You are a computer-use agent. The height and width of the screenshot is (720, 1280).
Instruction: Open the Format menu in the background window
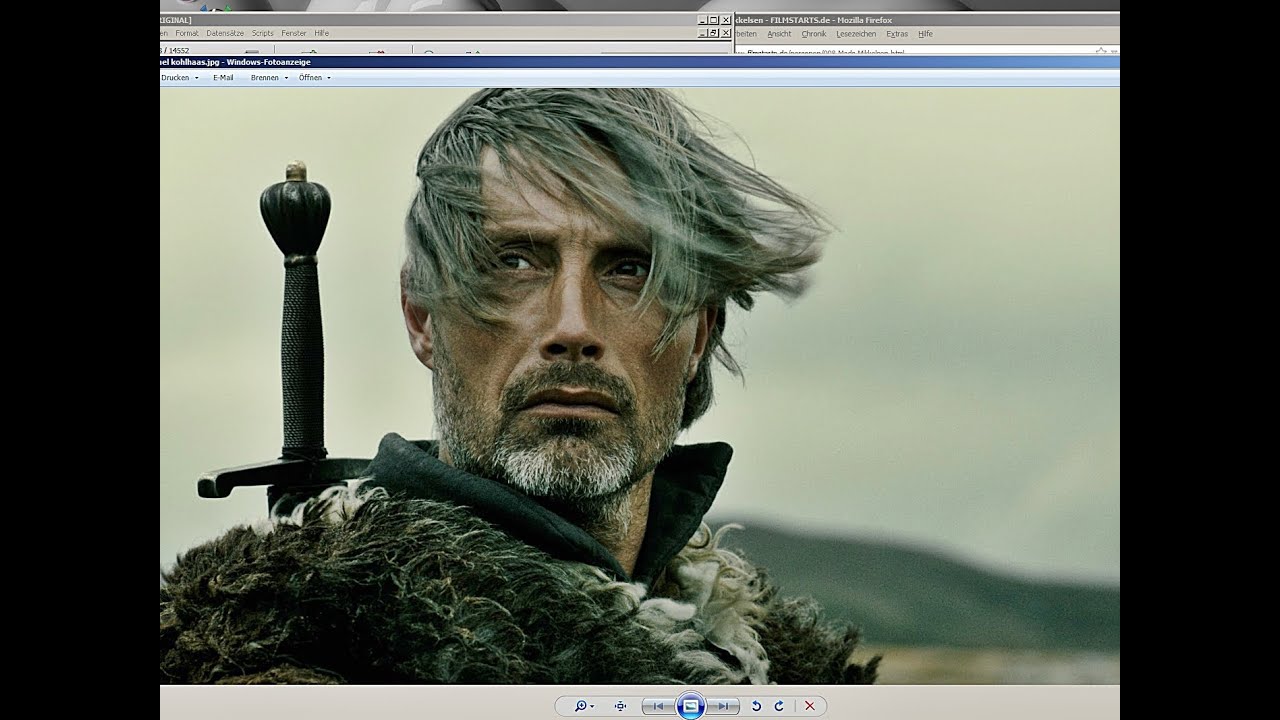tap(187, 33)
